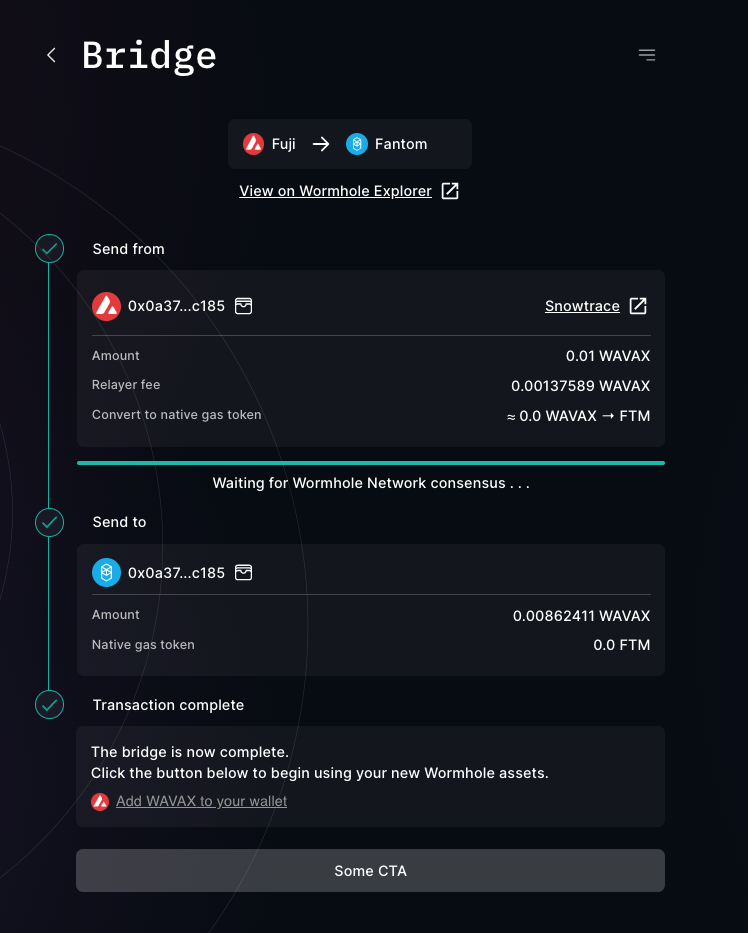Click the envelope icon beside the Send to address

click(243, 572)
